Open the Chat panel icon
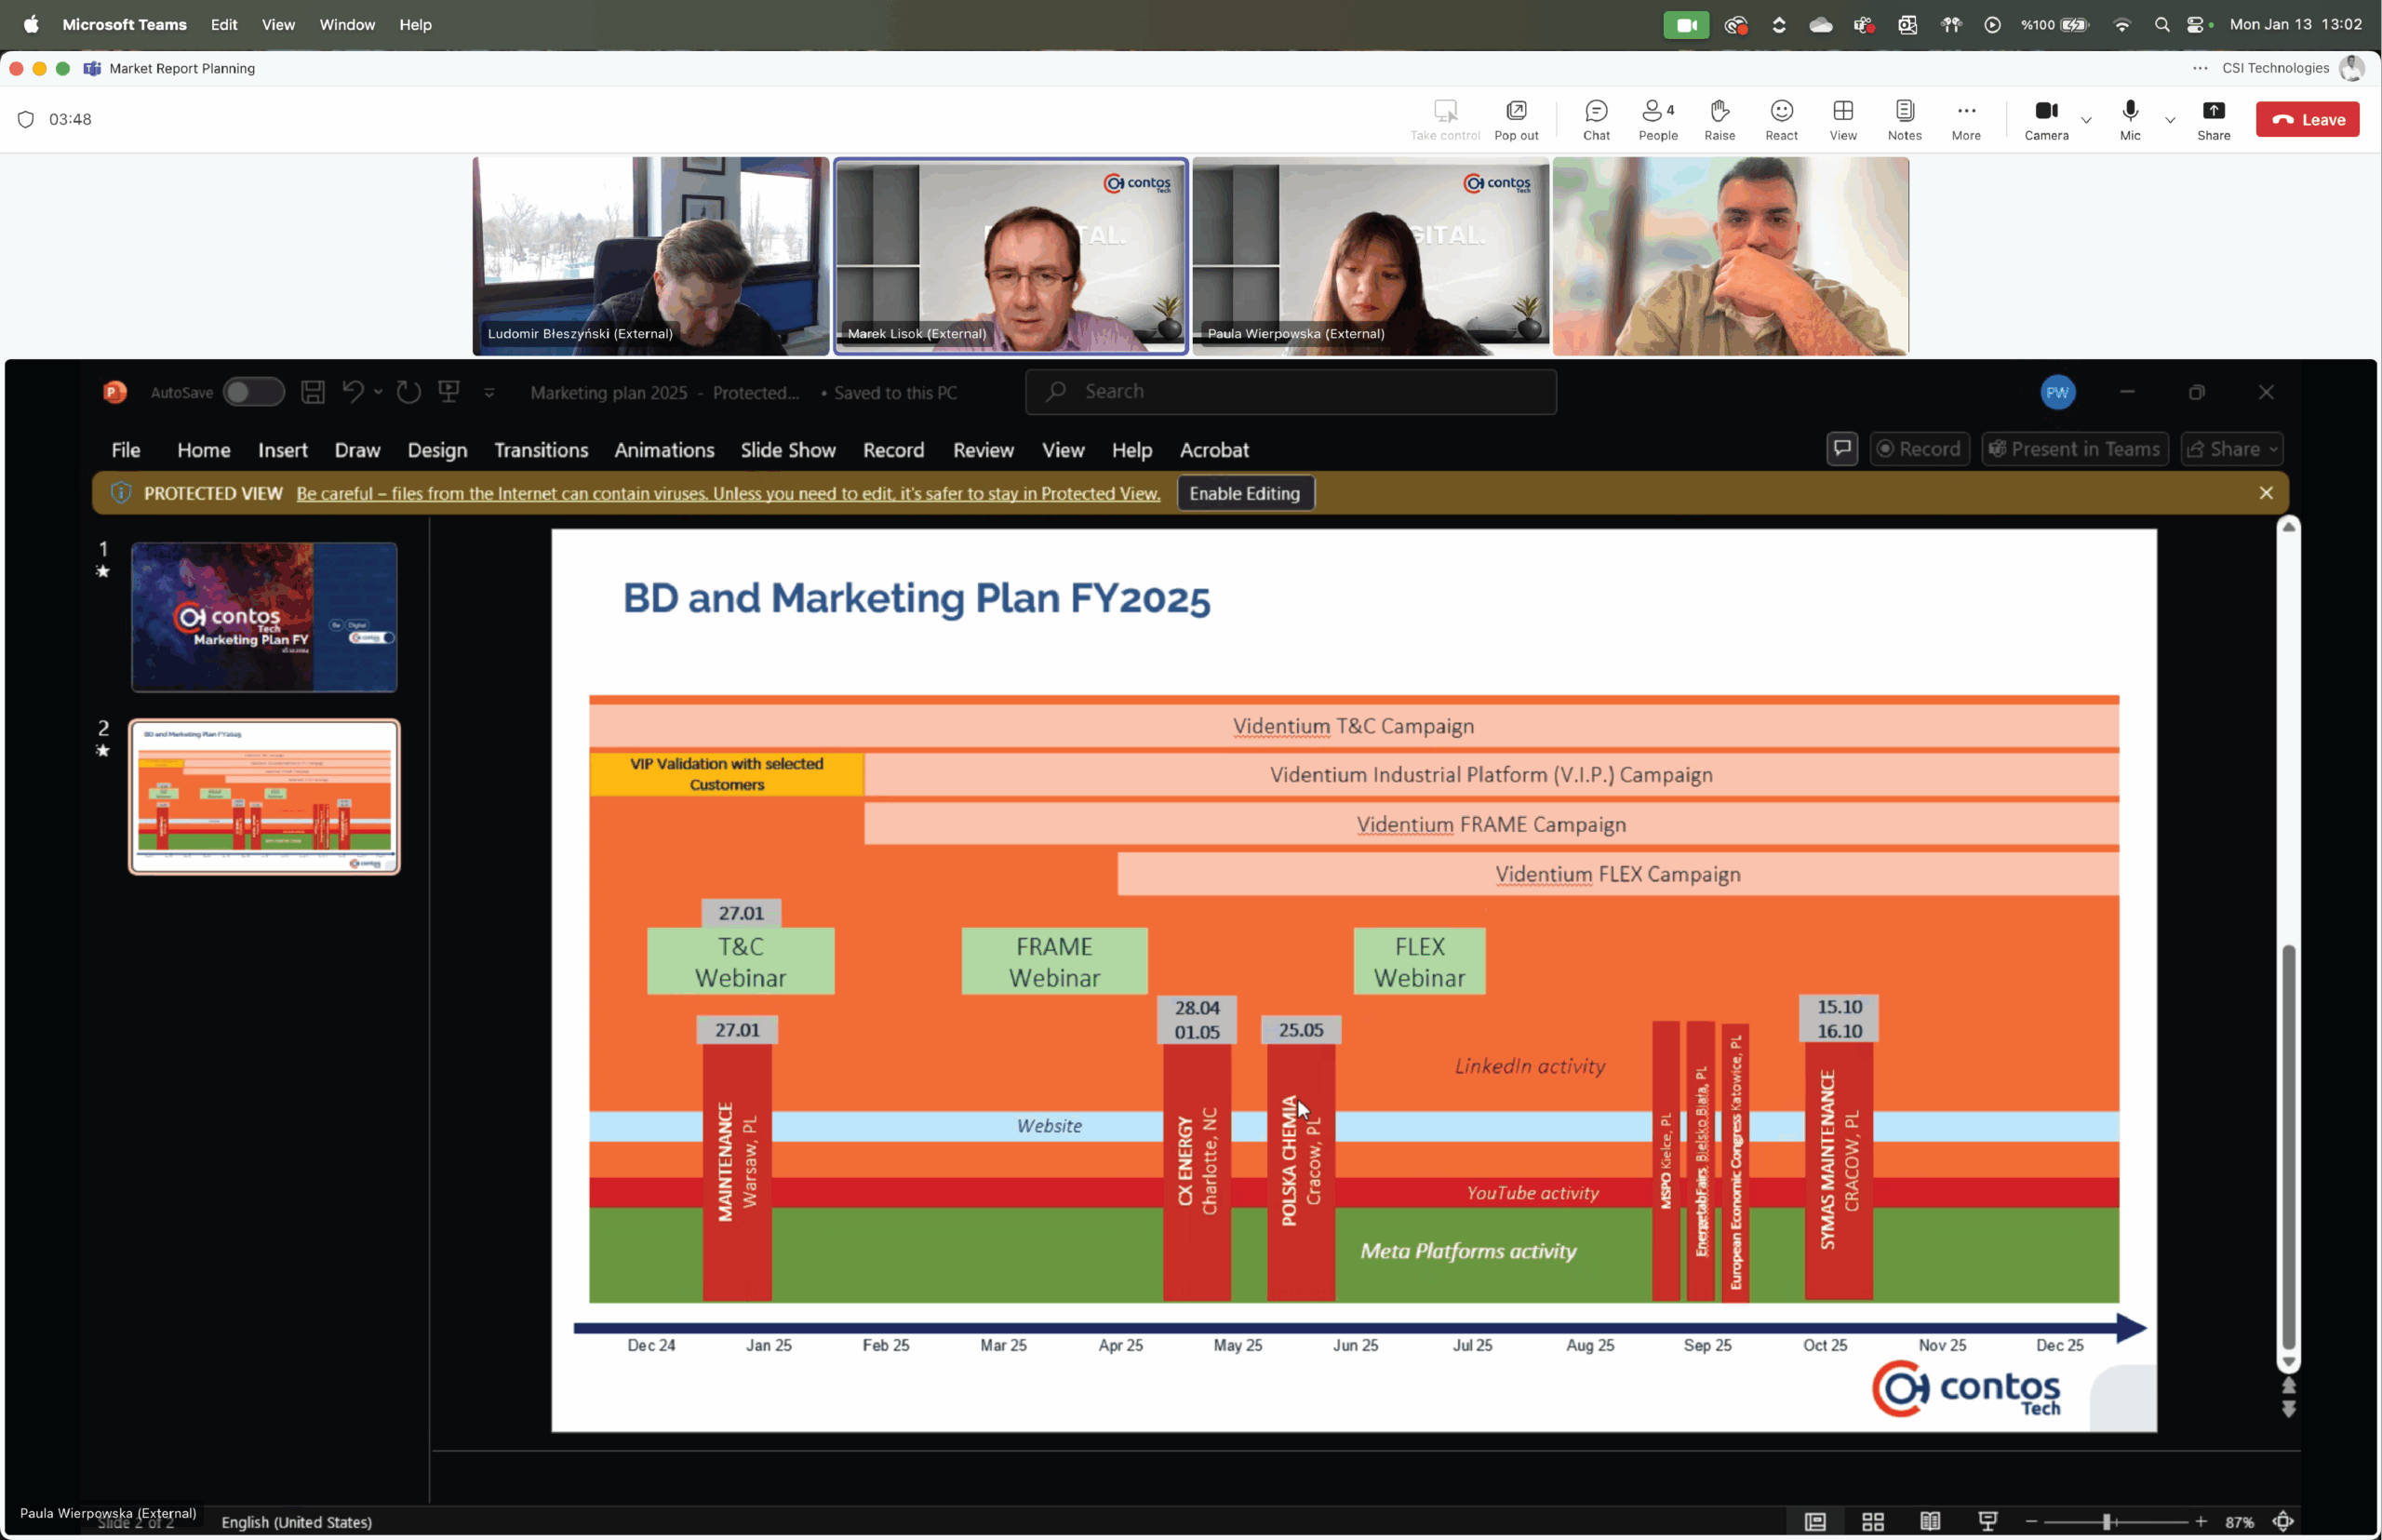The width and height of the screenshot is (2382, 1540). [x=1596, y=119]
